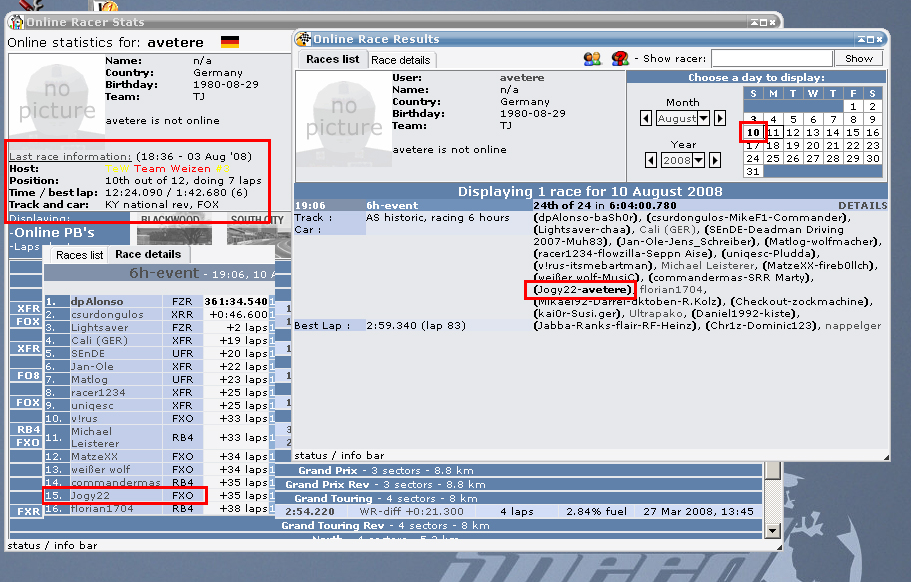Click the FO8 car label in Online PB's
The width and height of the screenshot is (911, 582).
pos(28,375)
